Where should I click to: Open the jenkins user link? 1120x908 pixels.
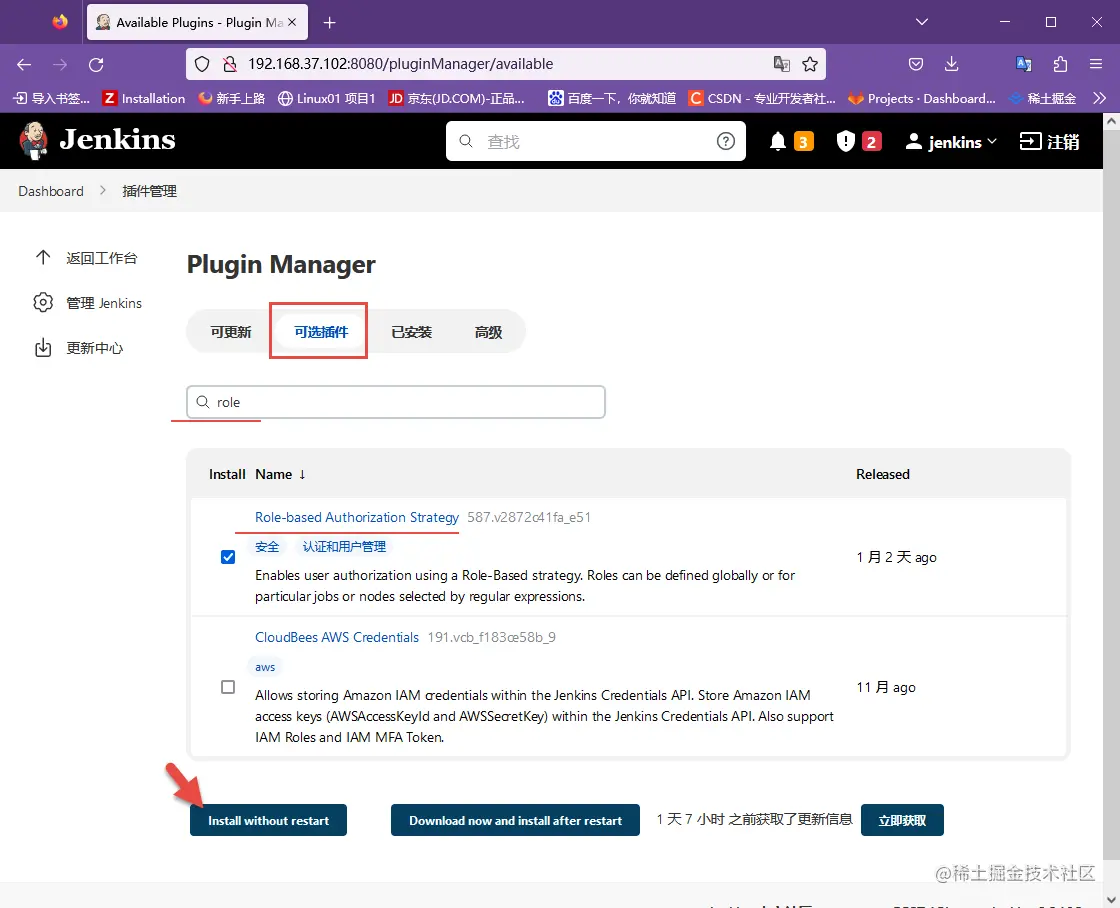tap(944, 141)
